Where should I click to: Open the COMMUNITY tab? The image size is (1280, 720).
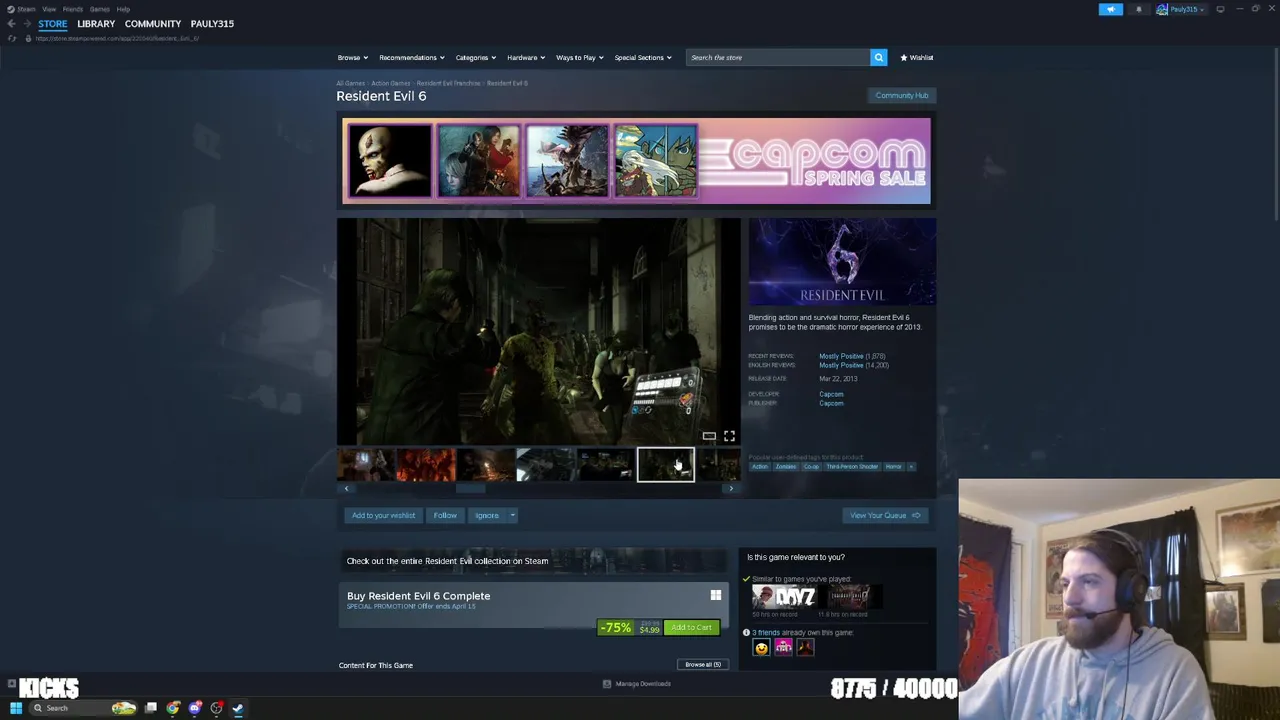pyautogui.click(x=153, y=23)
